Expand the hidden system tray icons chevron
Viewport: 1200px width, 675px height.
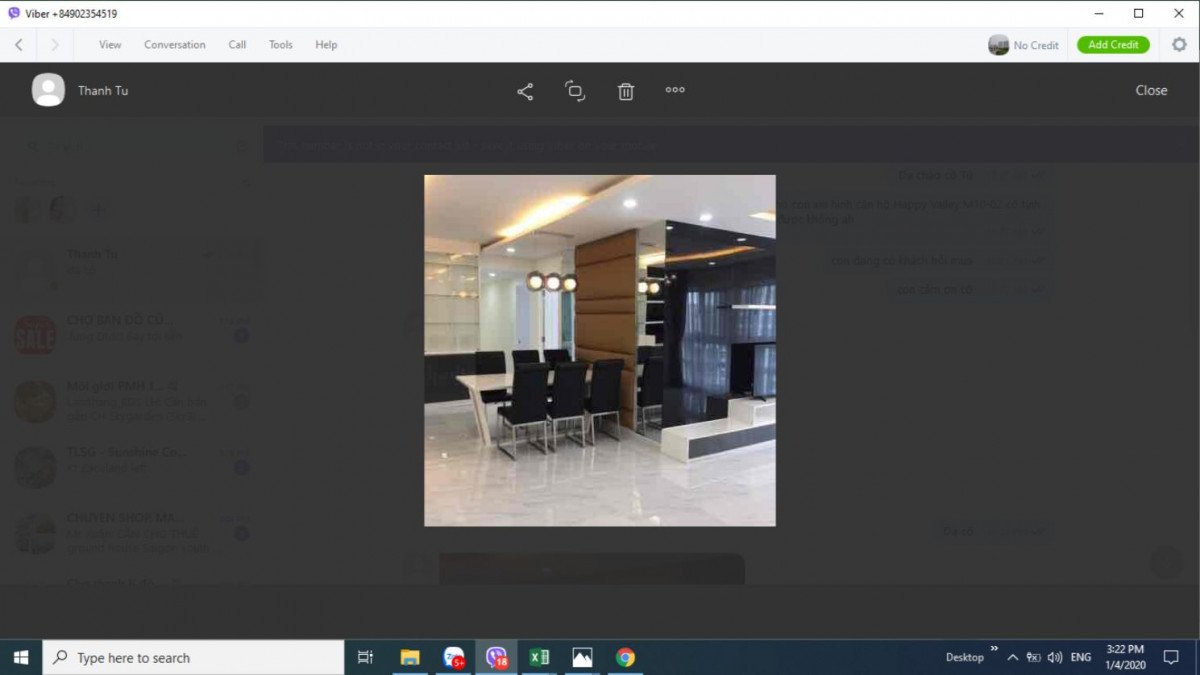tap(1012, 658)
